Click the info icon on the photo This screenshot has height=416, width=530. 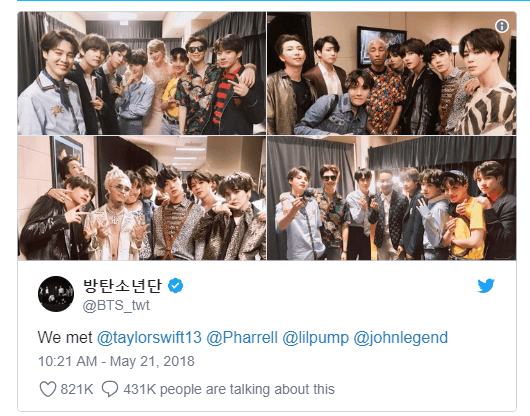(x=502, y=26)
